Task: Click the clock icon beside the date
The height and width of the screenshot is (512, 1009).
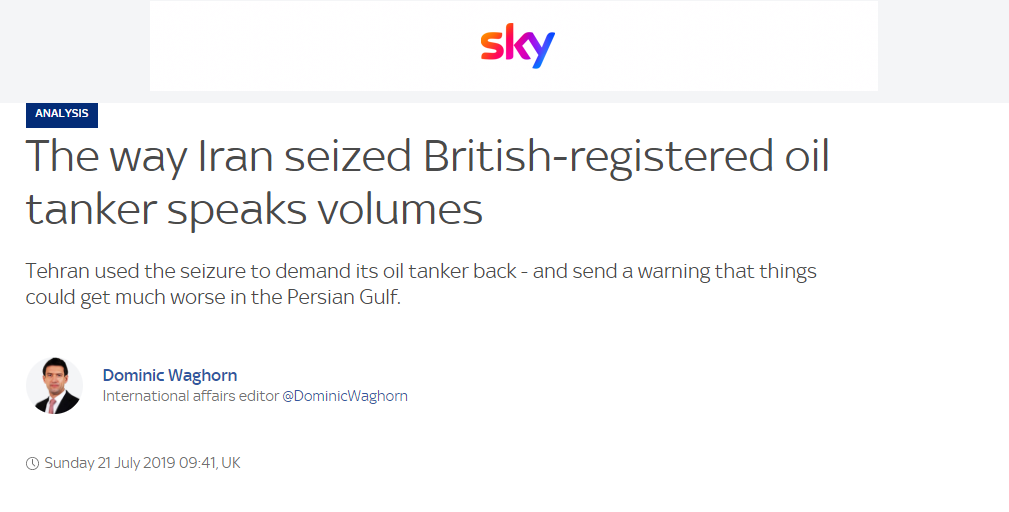Action: pos(32,463)
